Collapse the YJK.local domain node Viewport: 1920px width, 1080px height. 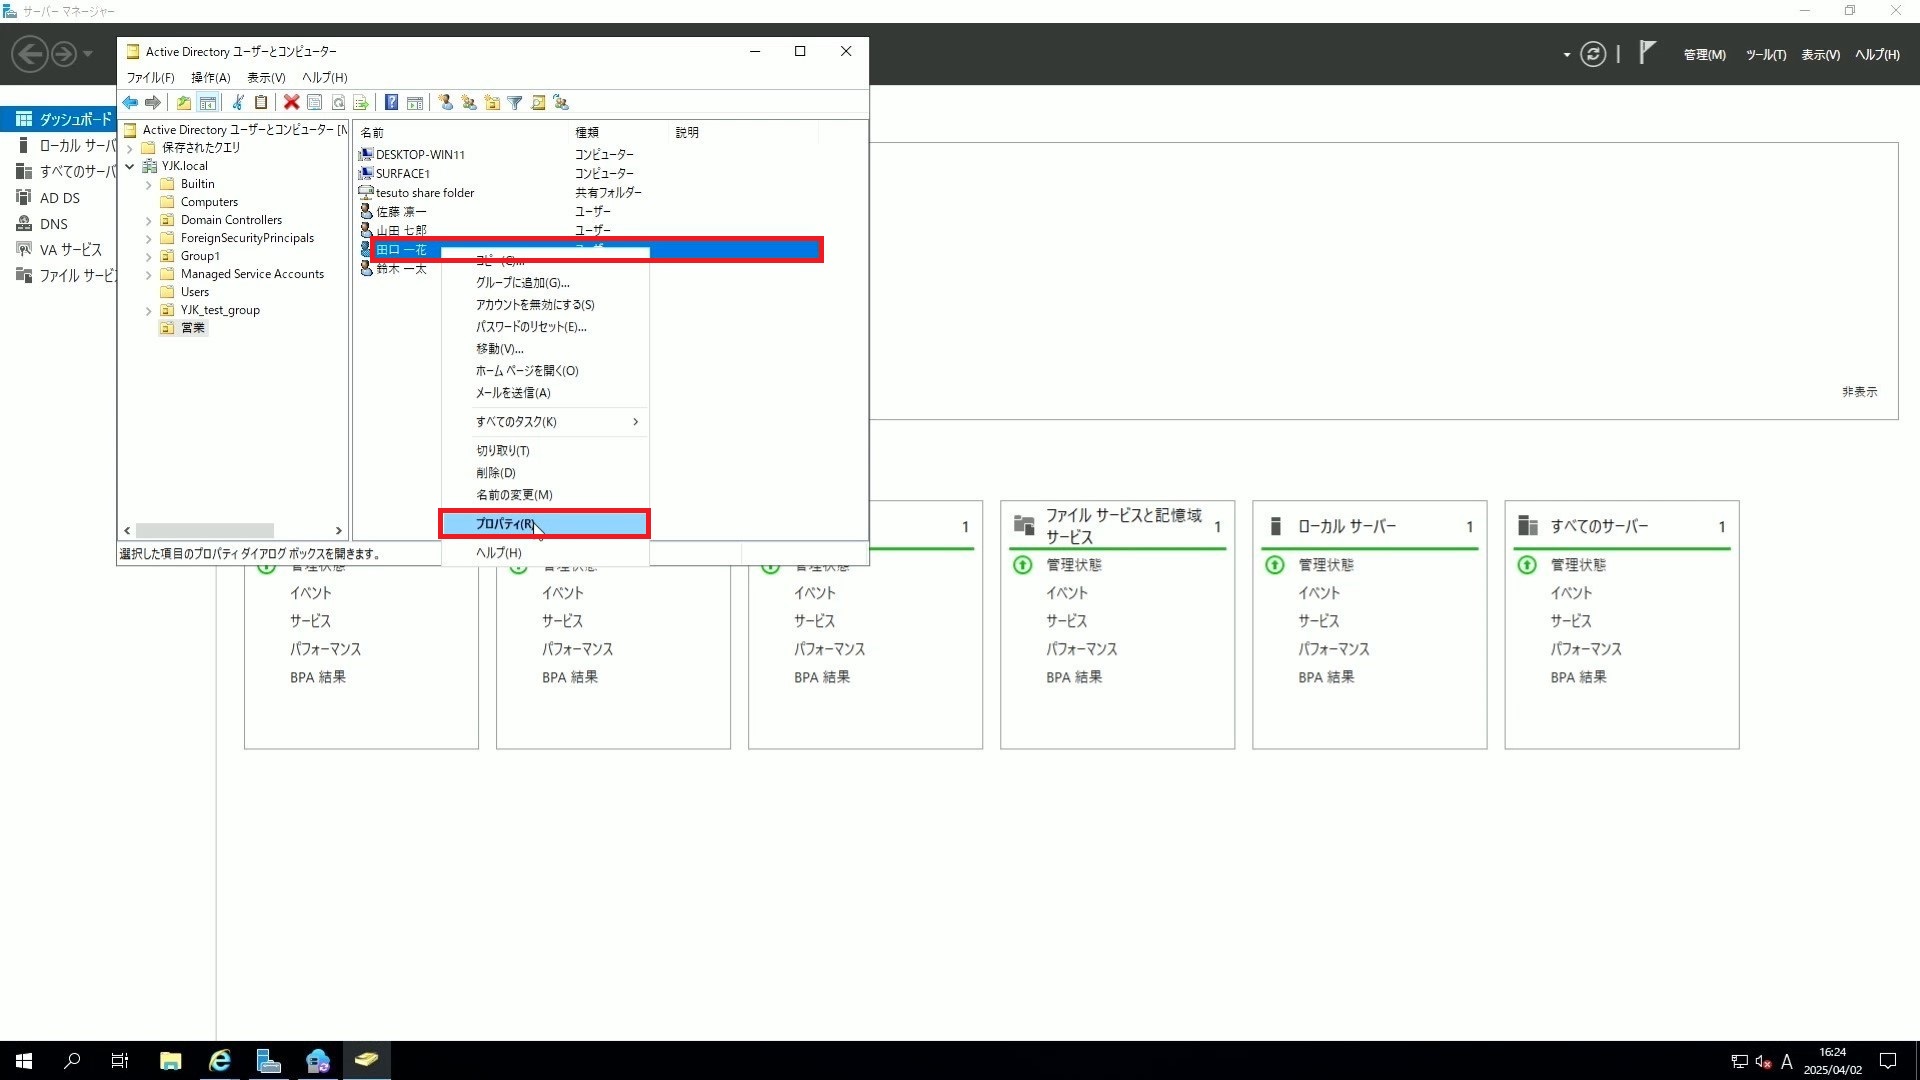pyautogui.click(x=130, y=166)
